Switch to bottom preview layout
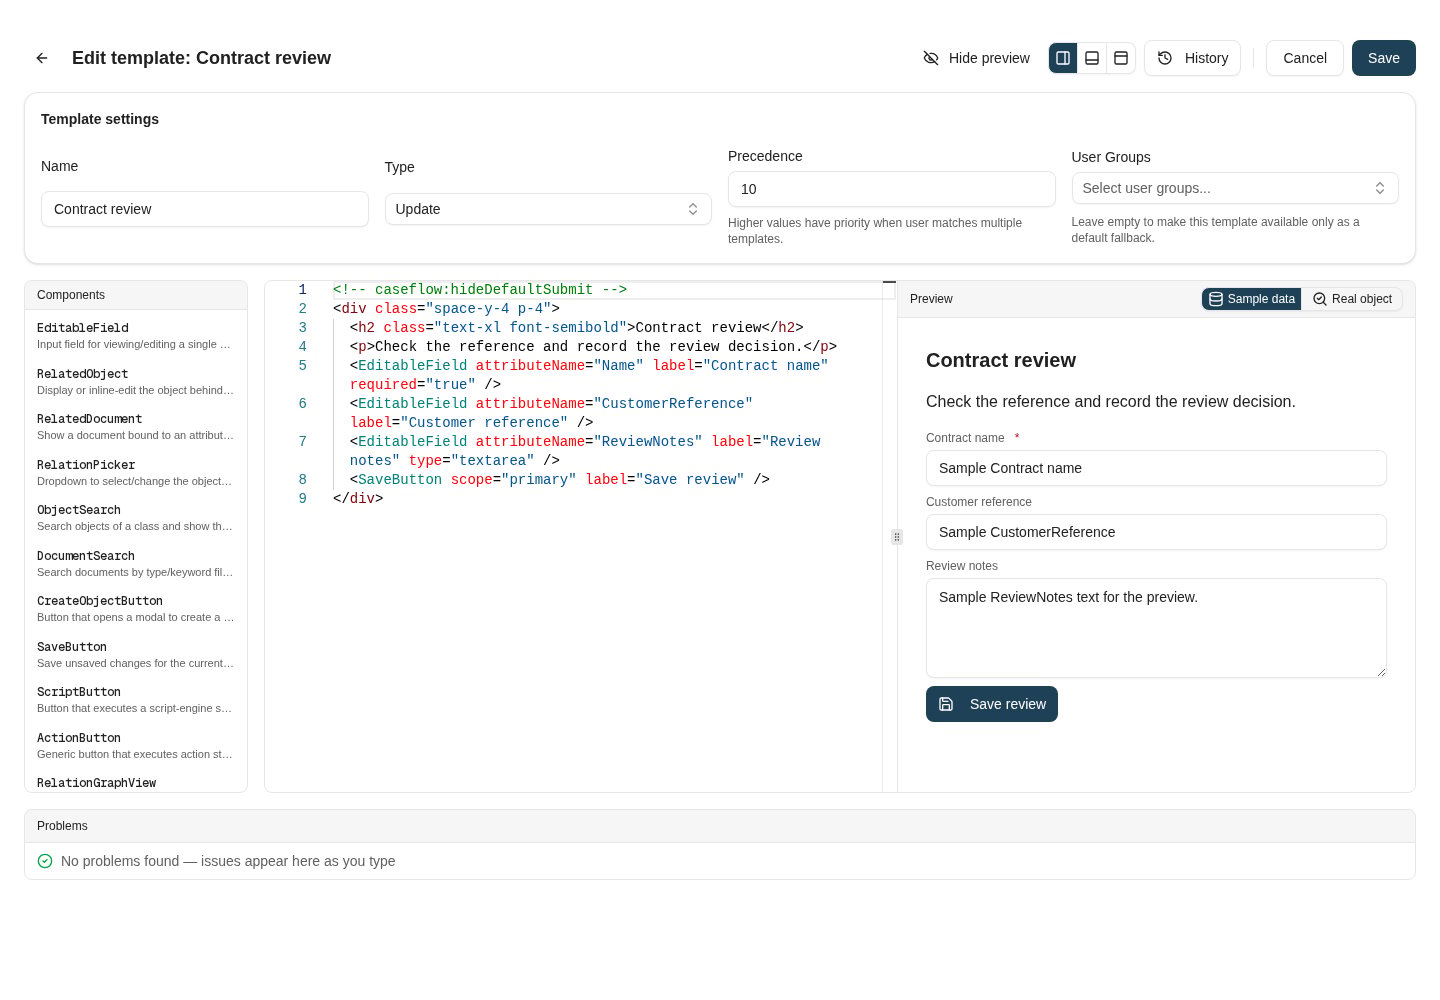Image resolution: width=1440 pixels, height=1000 pixels. click(x=1092, y=58)
